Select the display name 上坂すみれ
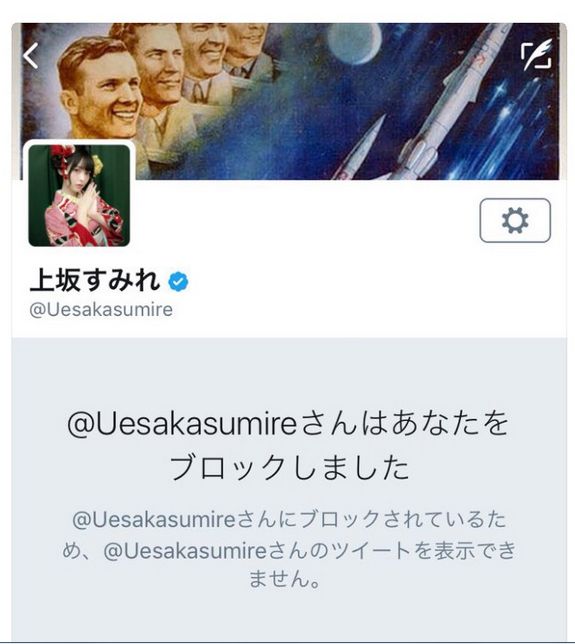Image resolution: width=575 pixels, height=644 pixels. click(x=95, y=281)
